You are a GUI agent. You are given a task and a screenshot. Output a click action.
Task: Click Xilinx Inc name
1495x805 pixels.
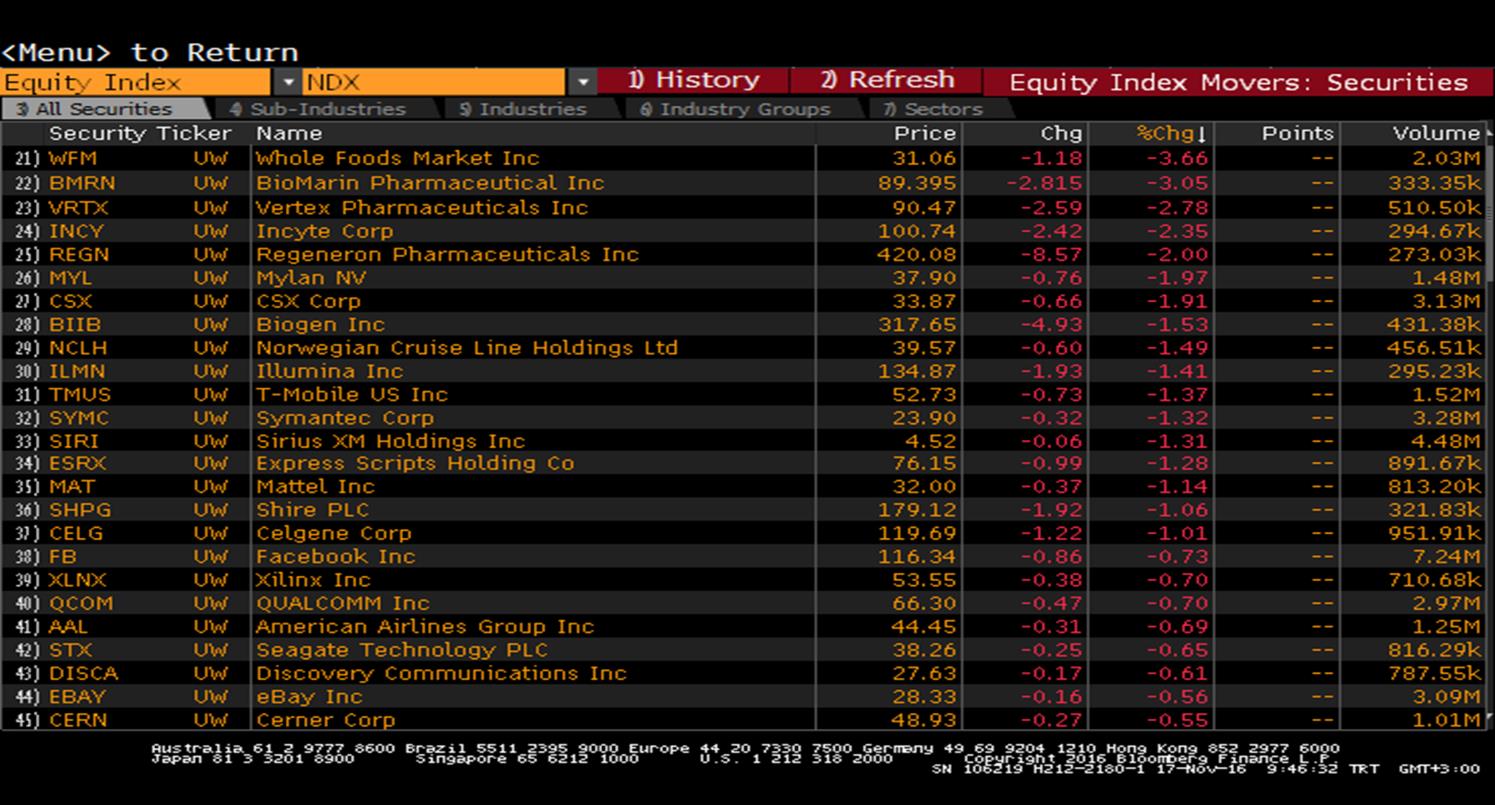313,580
